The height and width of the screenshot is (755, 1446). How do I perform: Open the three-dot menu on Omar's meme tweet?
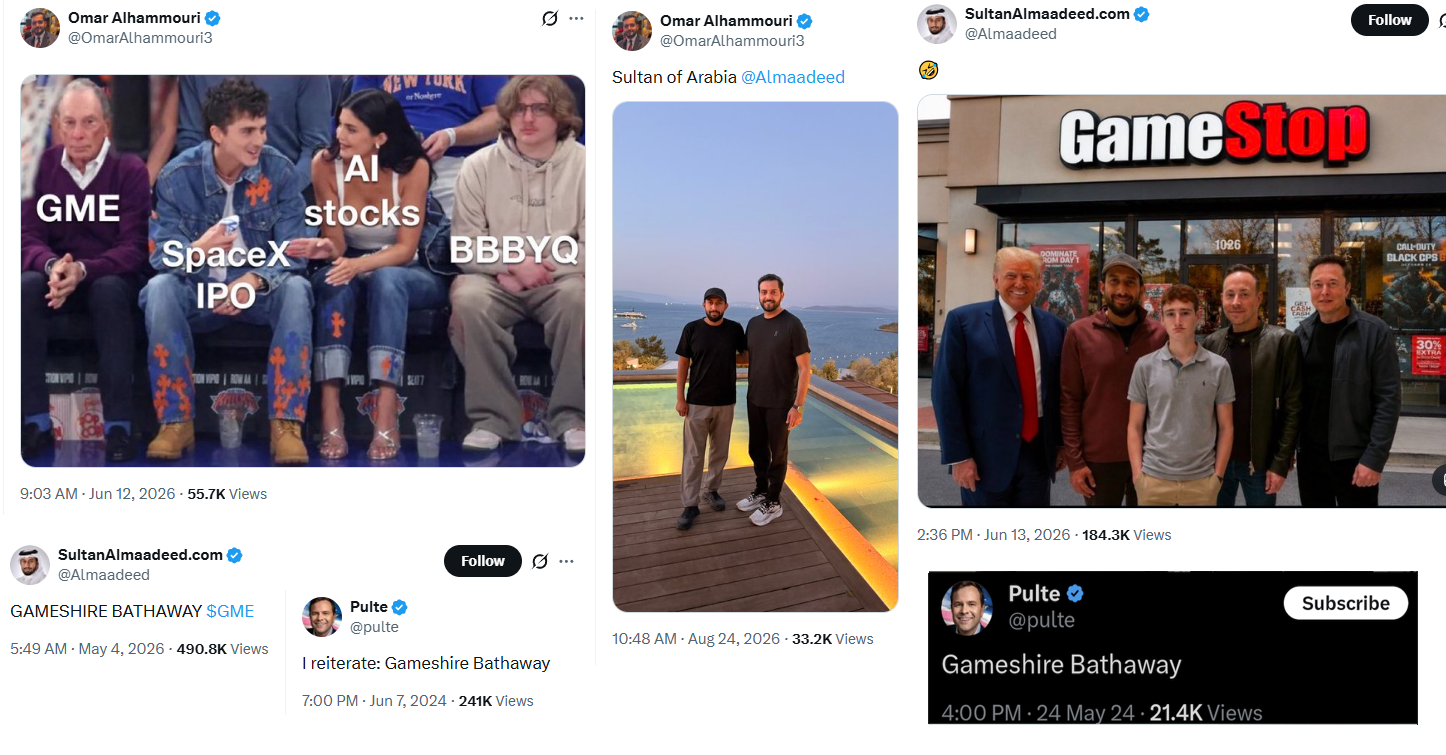(576, 18)
